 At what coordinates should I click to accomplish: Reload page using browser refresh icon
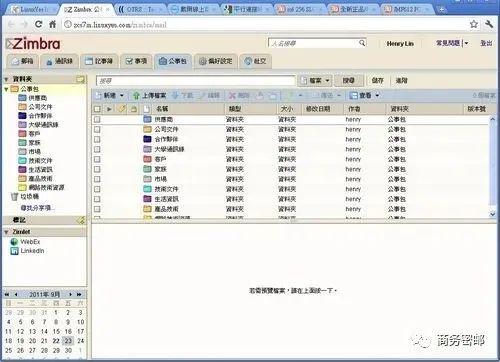[x=39, y=24]
